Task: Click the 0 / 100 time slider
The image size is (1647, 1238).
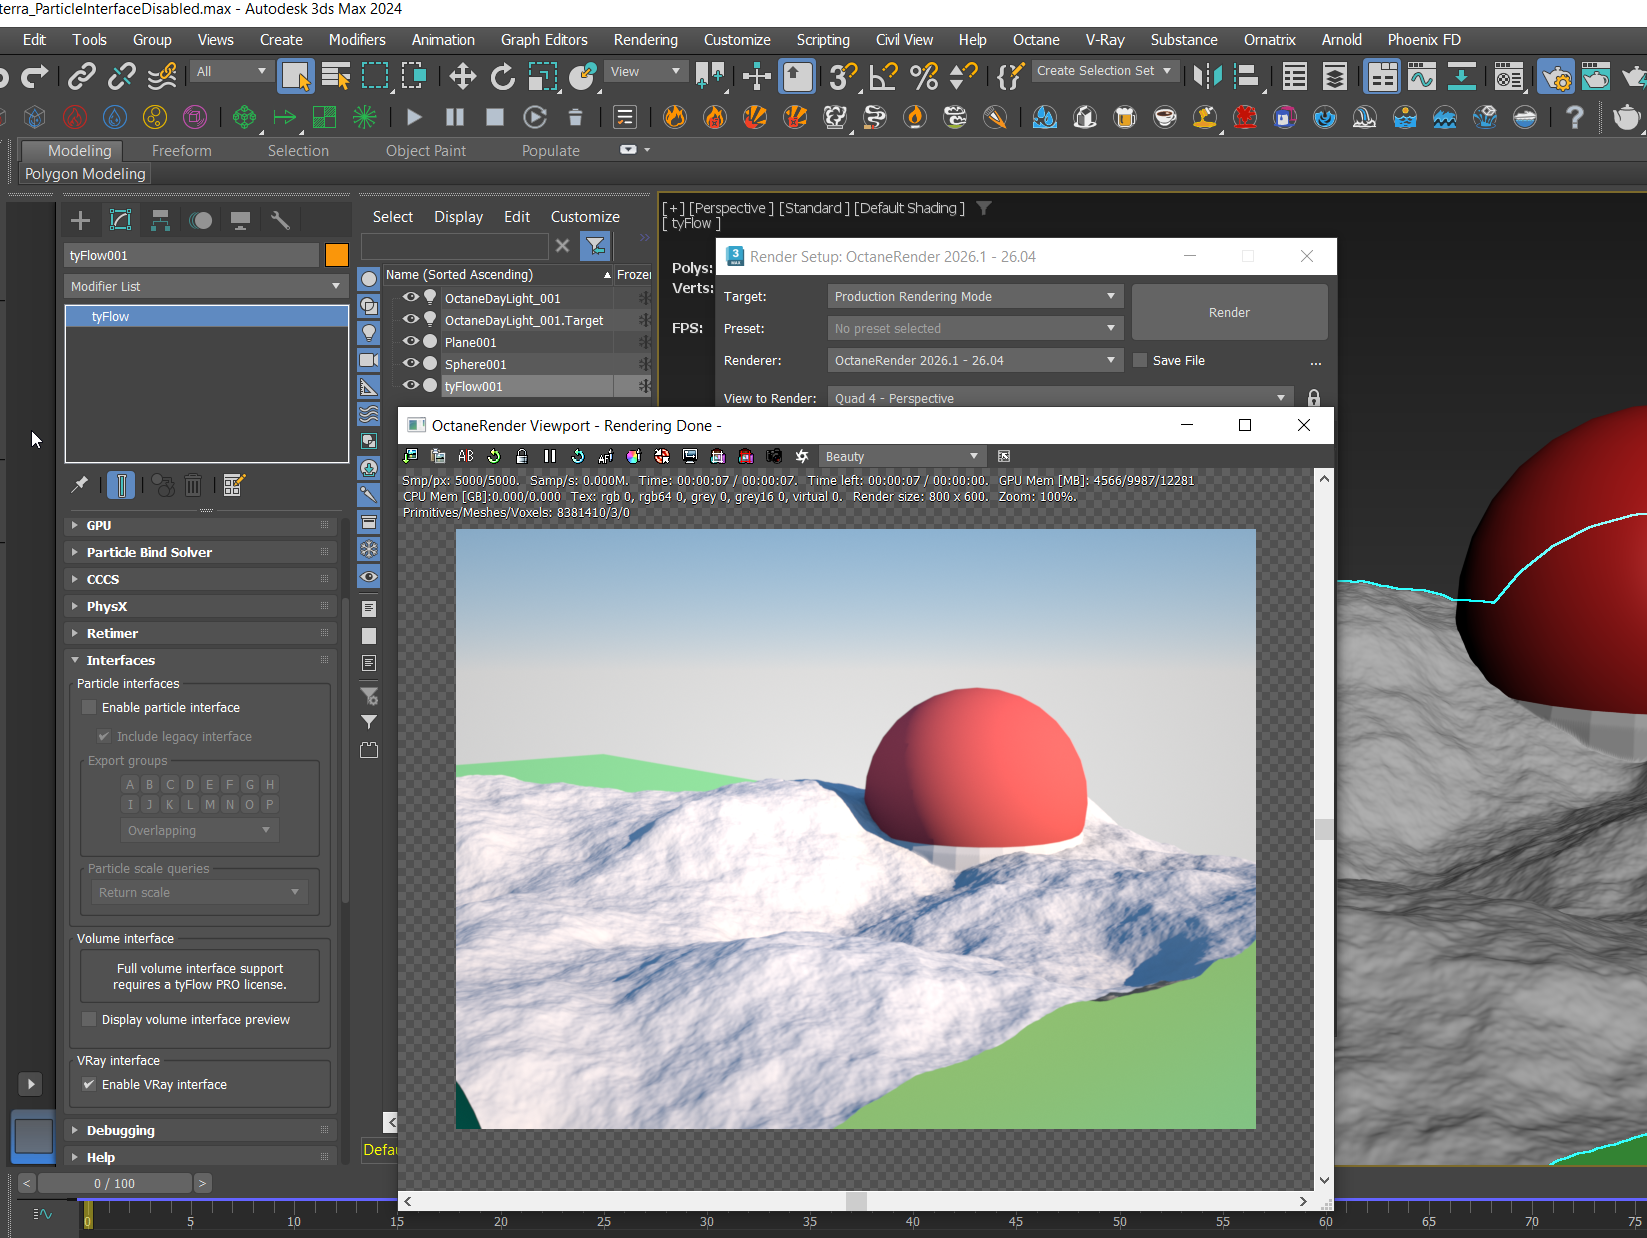Action: (x=114, y=1183)
